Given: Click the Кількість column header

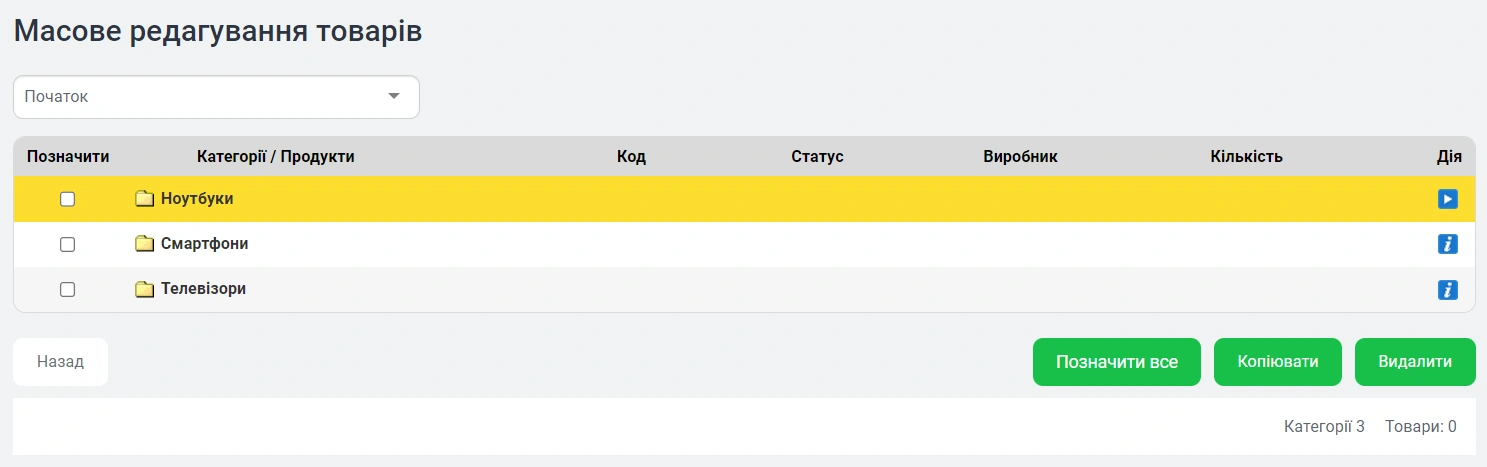Looking at the screenshot, I should coord(1246,157).
